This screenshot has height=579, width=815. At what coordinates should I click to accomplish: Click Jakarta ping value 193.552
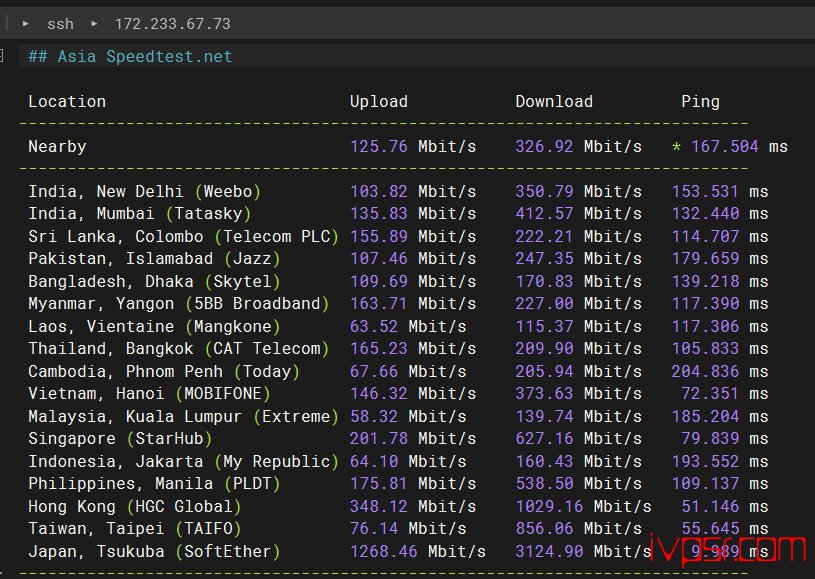[705, 462]
